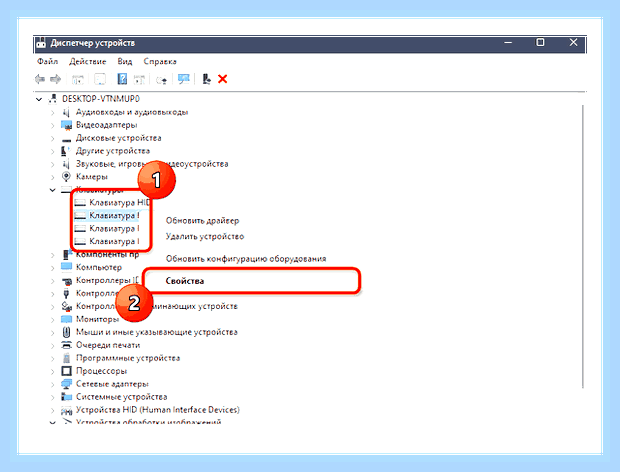Choose Обновить драйвер from context menu
Image resolution: width=620 pixels, height=472 pixels.
tap(202, 221)
